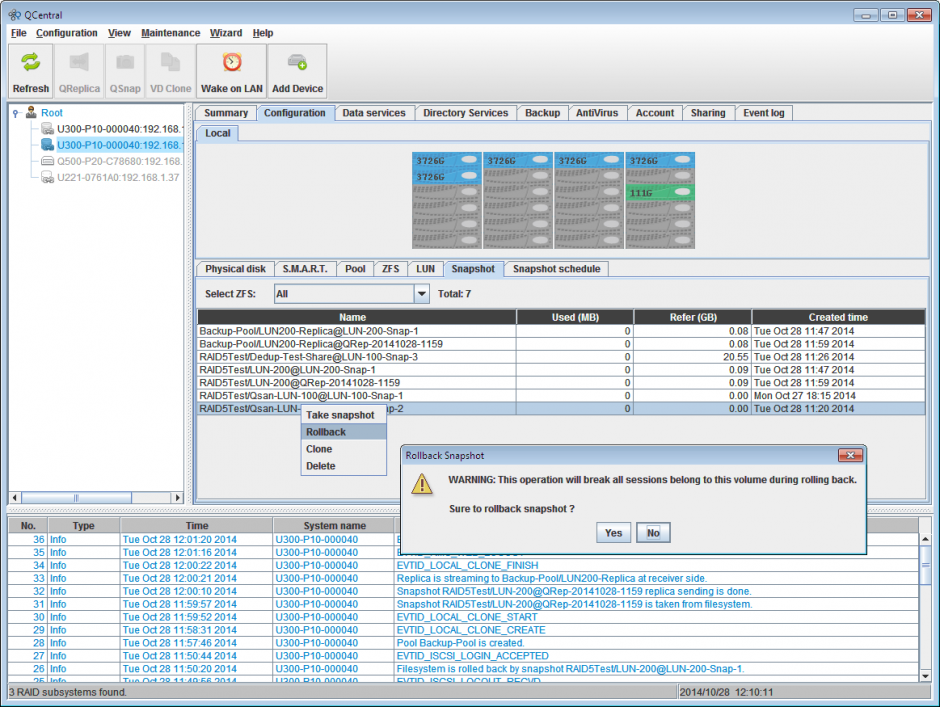Click the Time column header in event log
Viewport: 940px width, 707px height.
(197, 526)
